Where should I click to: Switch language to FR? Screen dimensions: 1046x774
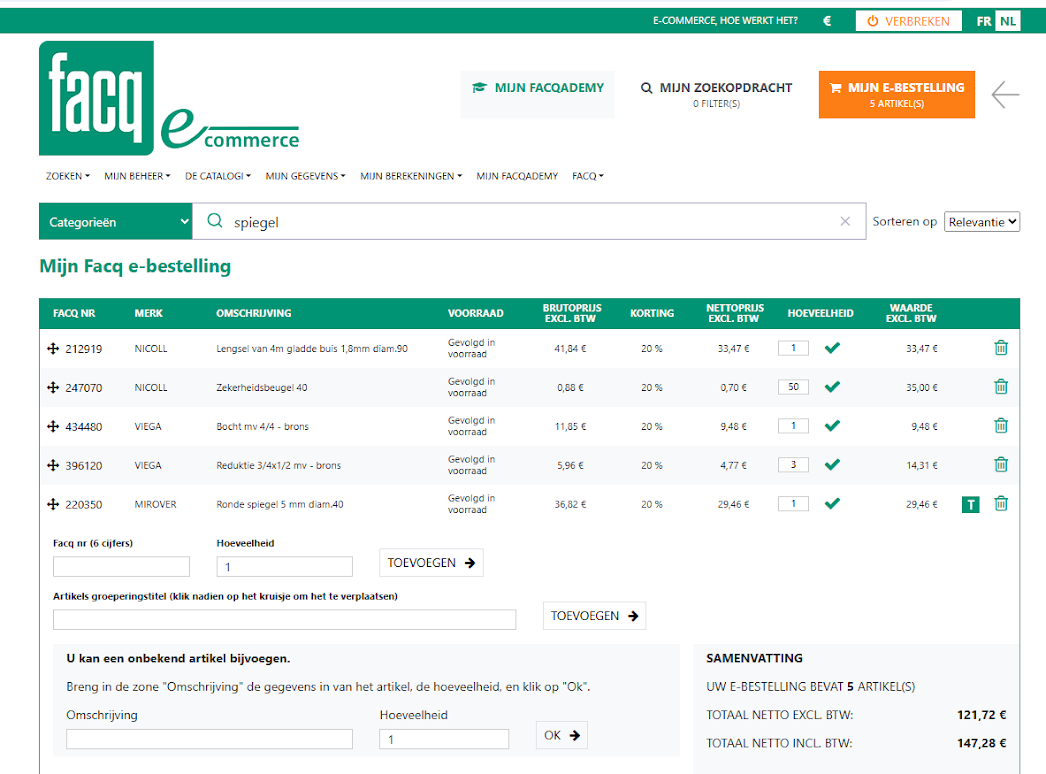pos(984,21)
